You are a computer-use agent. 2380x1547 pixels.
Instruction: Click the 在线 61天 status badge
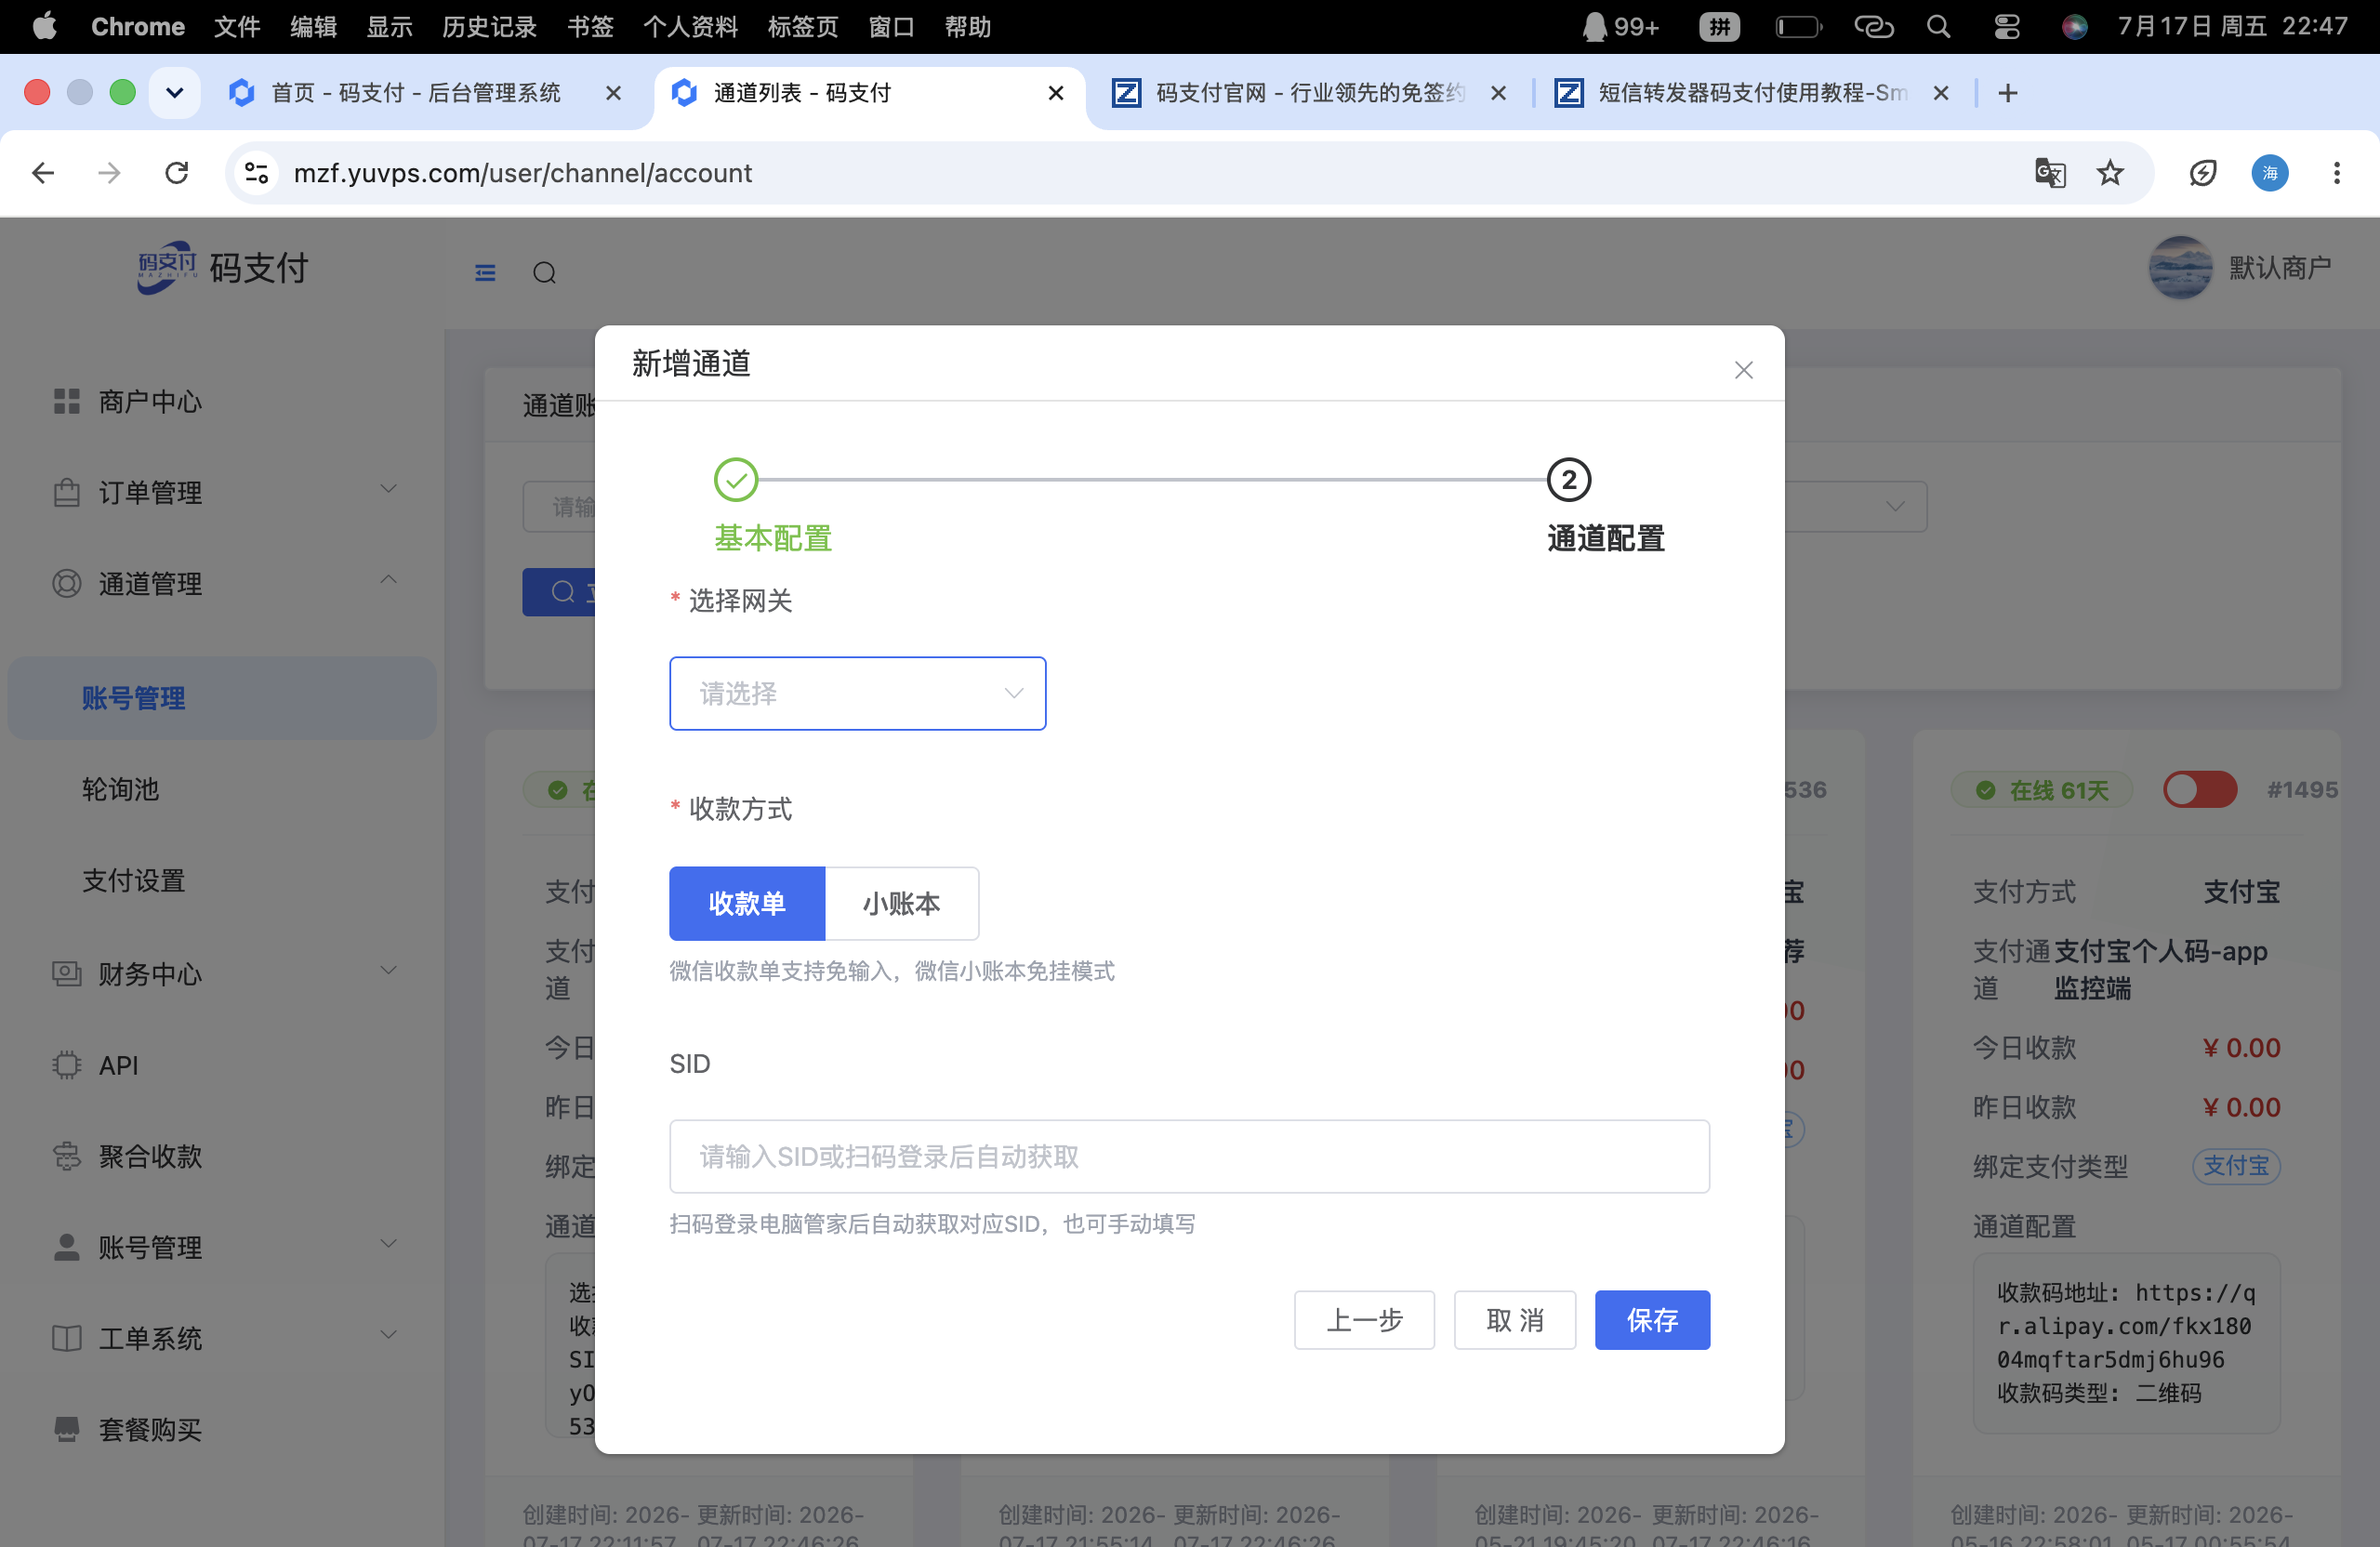pyautogui.click(x=2042, y=790)
